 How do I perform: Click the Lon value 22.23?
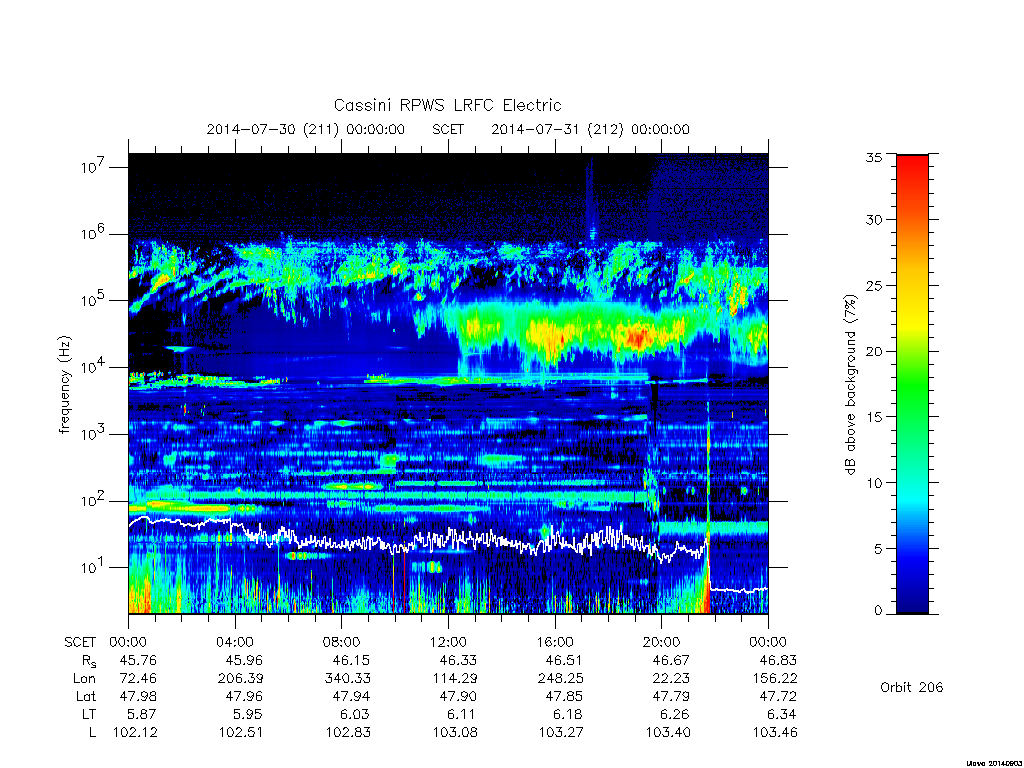tap(671, 679)
